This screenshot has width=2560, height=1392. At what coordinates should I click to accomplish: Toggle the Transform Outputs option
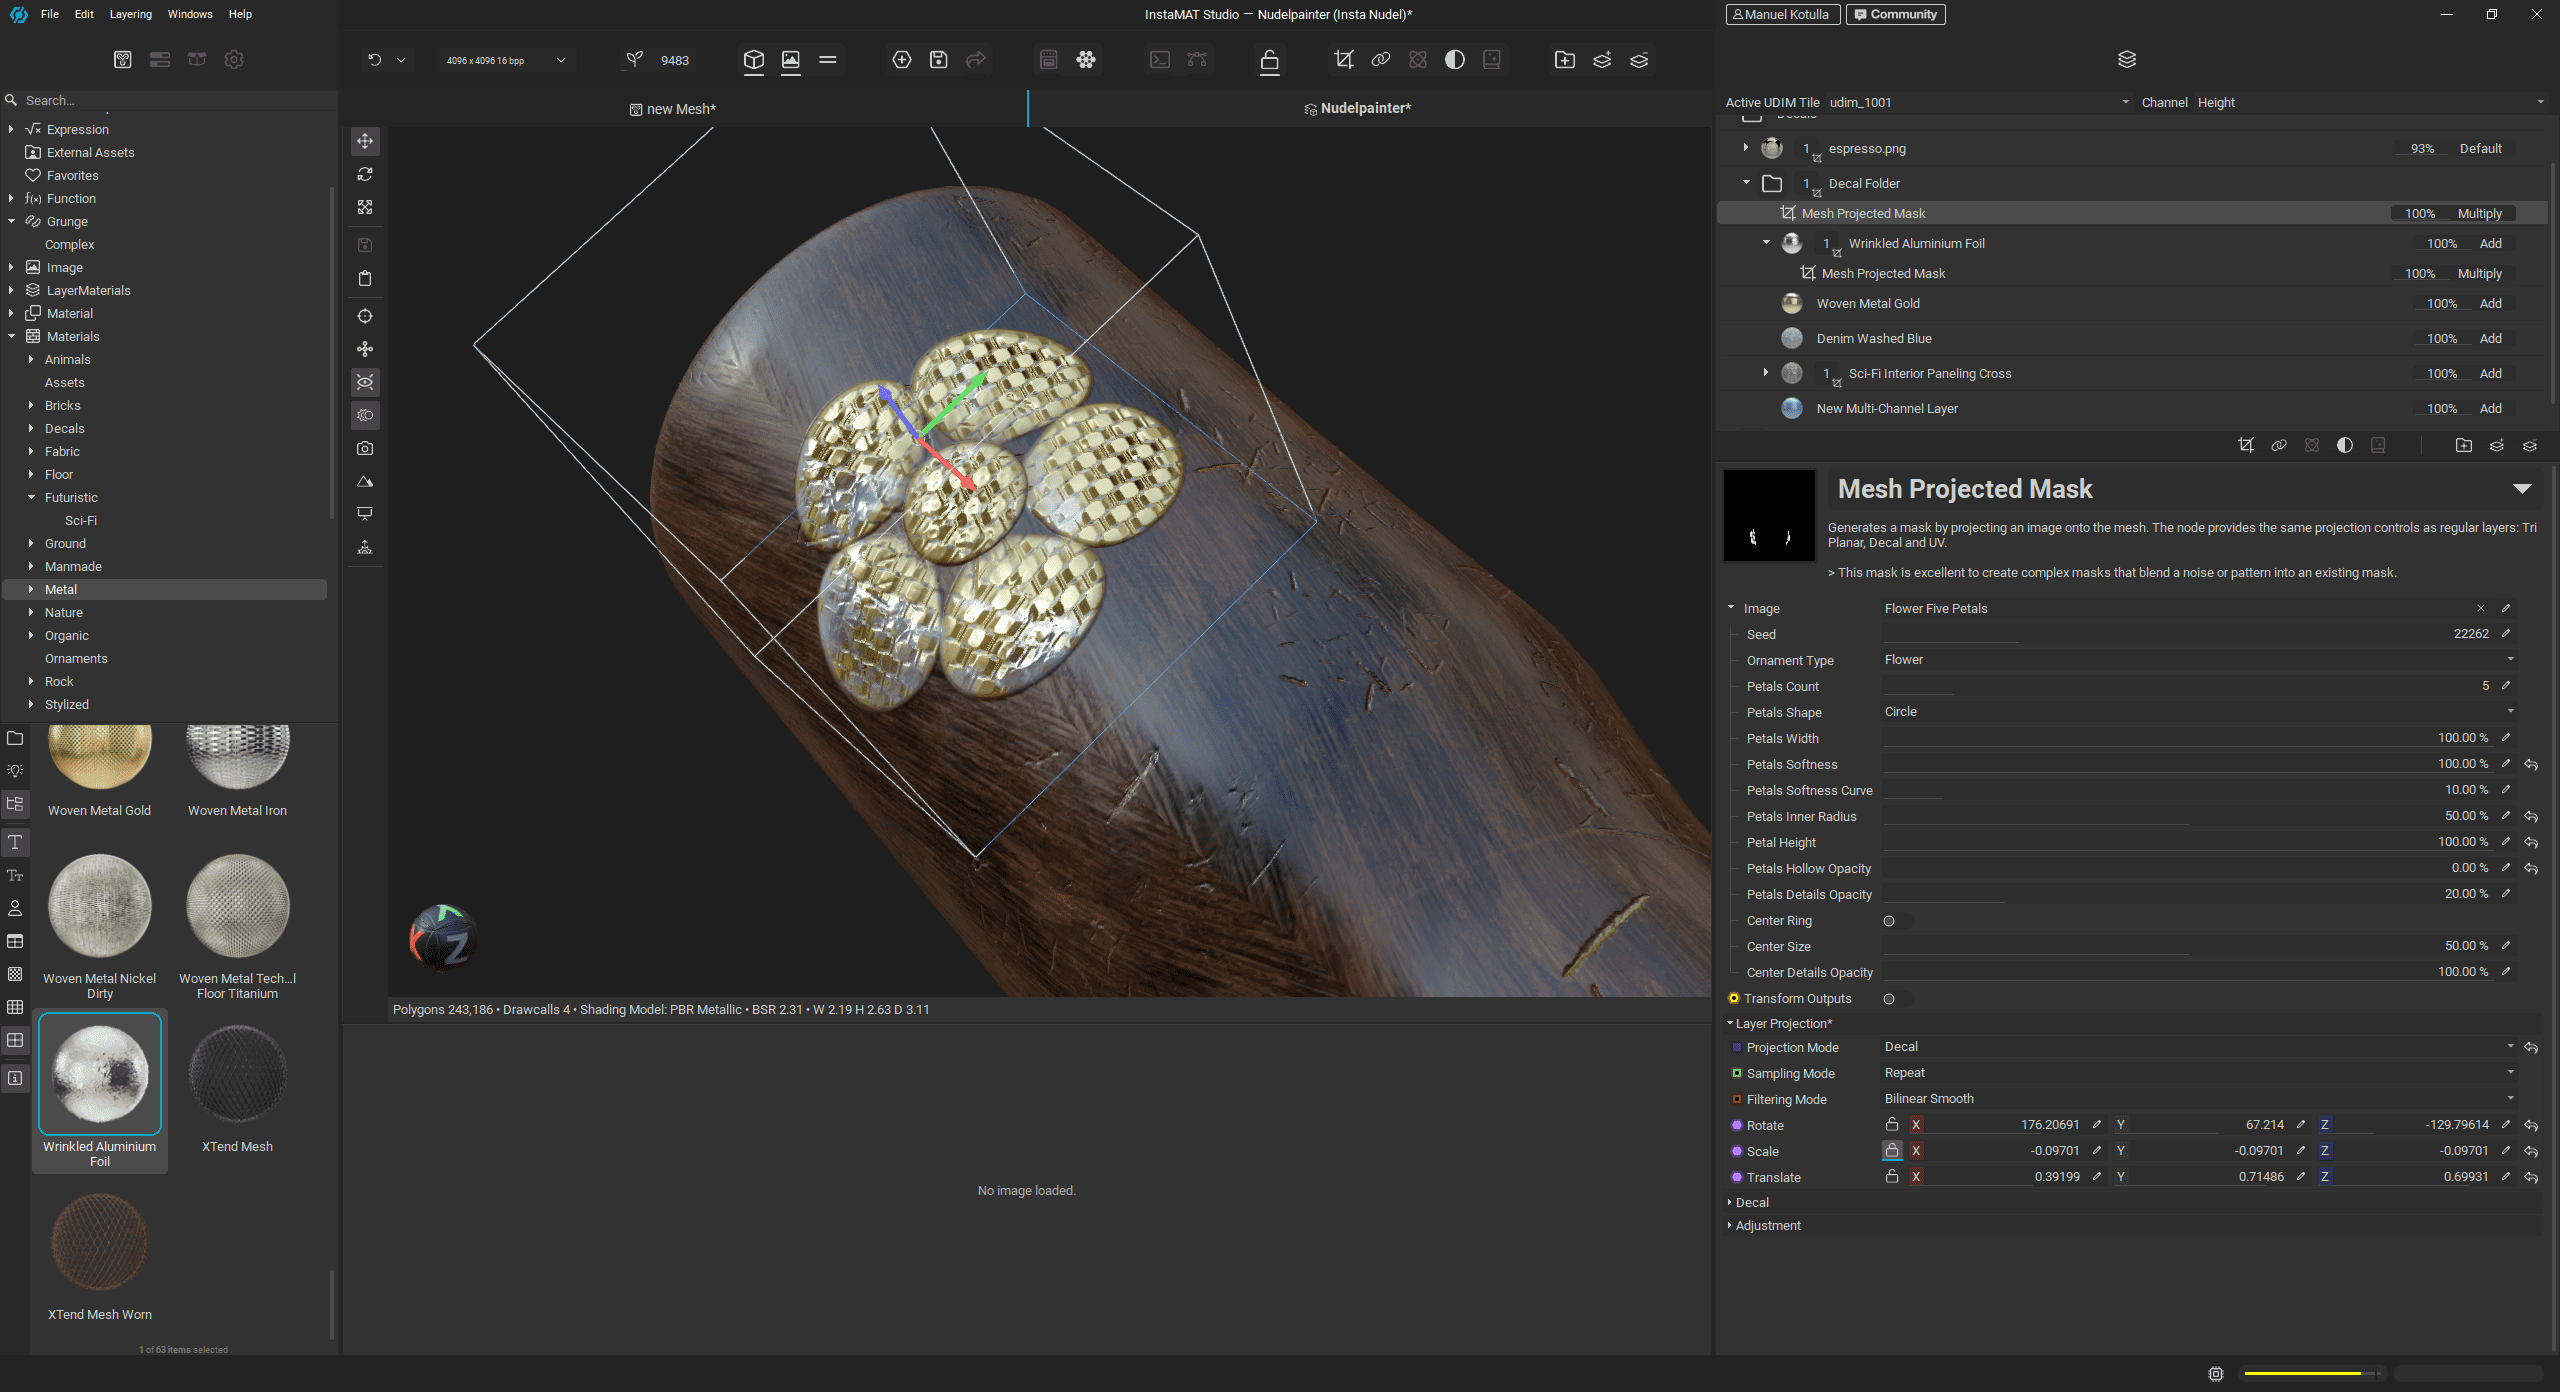(1888, 999)
